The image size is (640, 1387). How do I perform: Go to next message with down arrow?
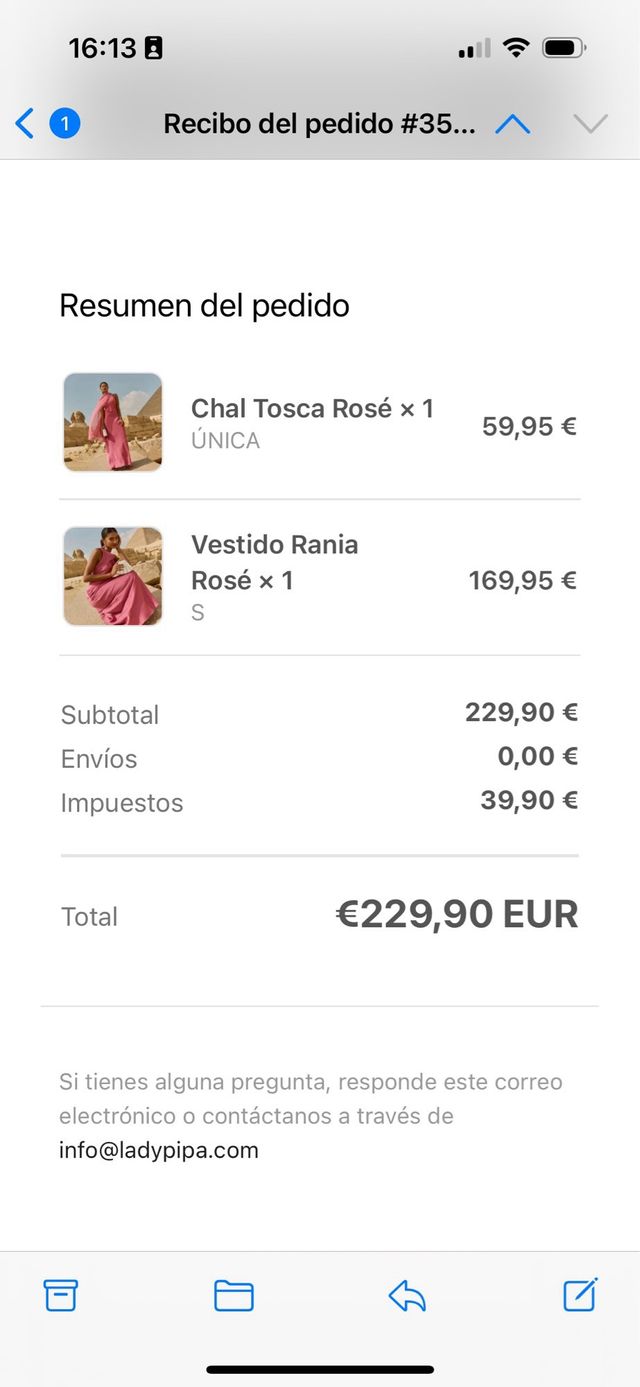tap(590, 124)
